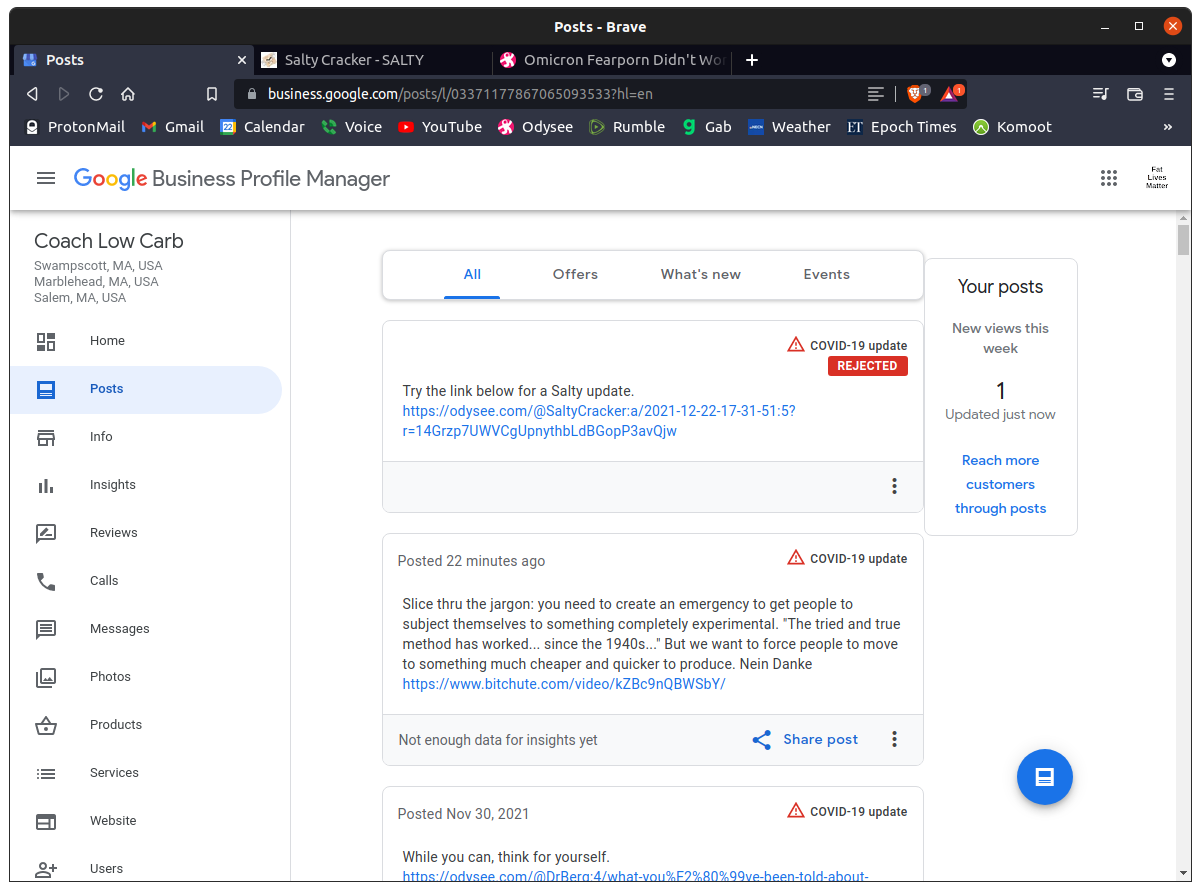
Task: Click the Photos gallery icon
Action: 46,677
